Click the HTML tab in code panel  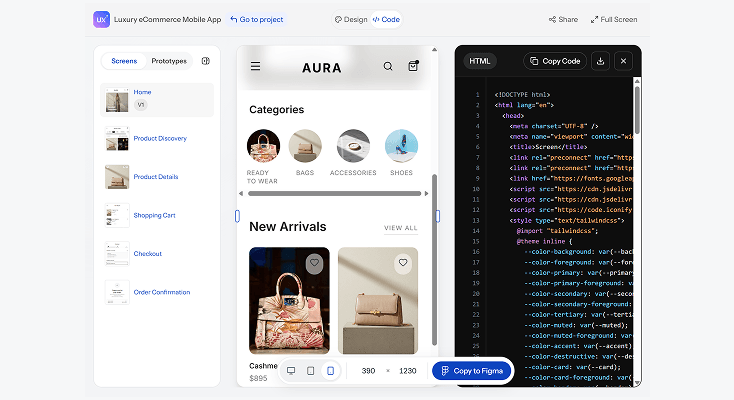[x=480, y=61]
